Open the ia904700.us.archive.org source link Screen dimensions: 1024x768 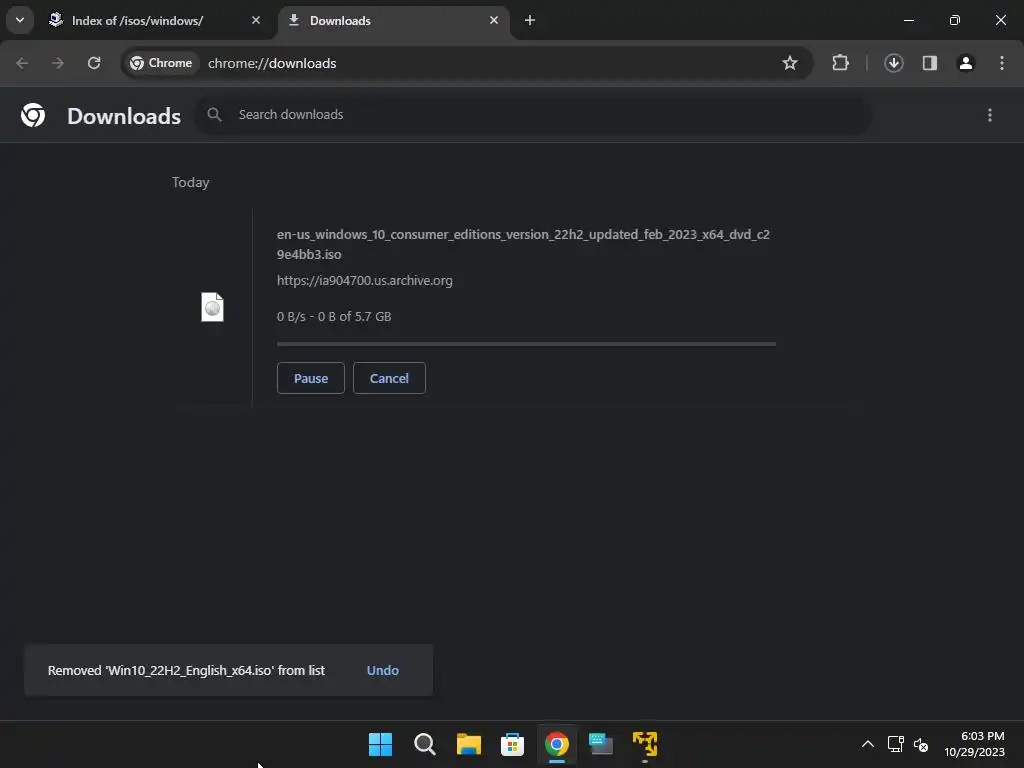[364, 280]
